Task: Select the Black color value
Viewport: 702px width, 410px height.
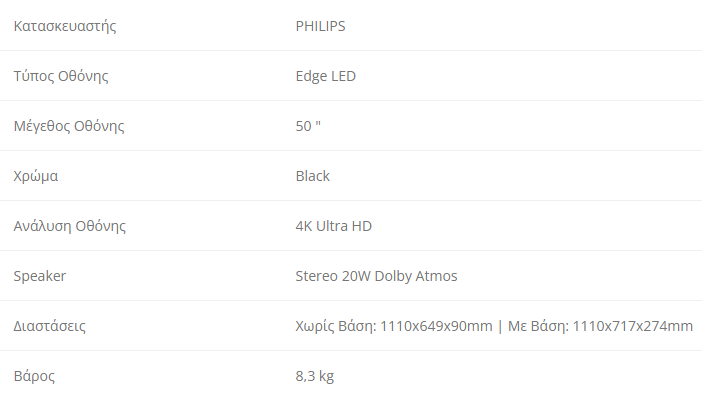Action: click(x=312, y=176)
